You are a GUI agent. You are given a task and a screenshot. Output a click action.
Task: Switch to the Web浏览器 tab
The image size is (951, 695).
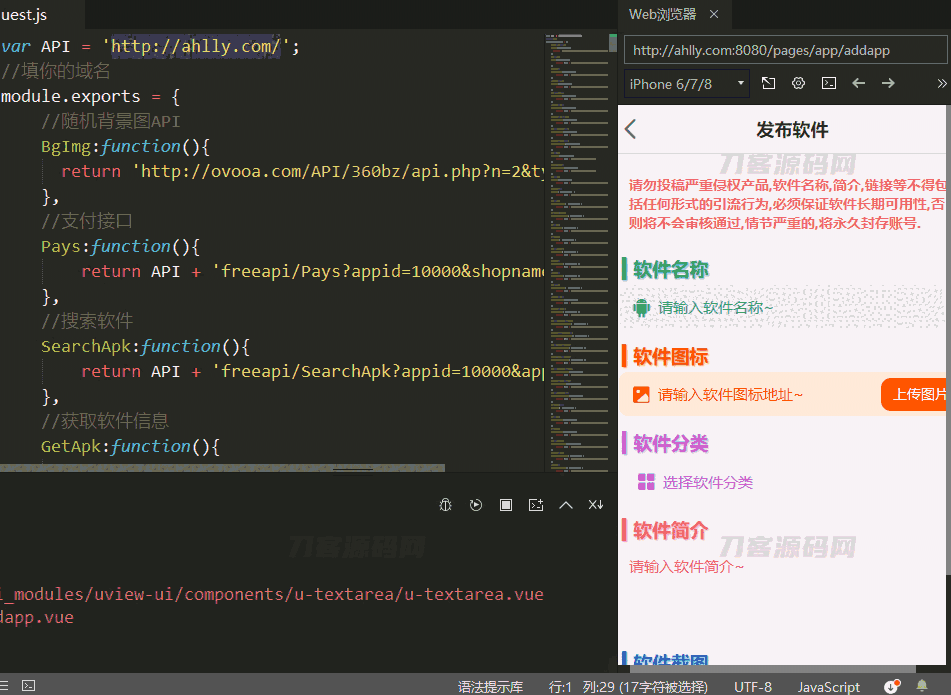661,14
